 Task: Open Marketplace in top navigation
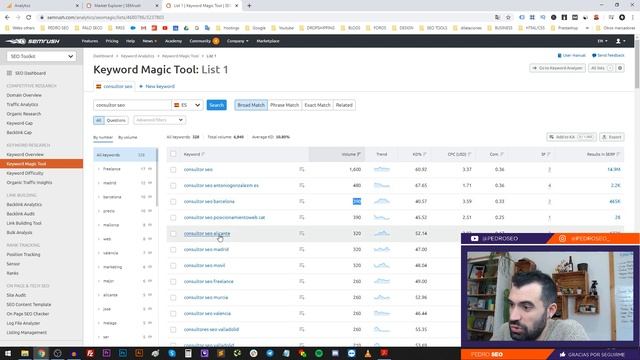(268, 41)
